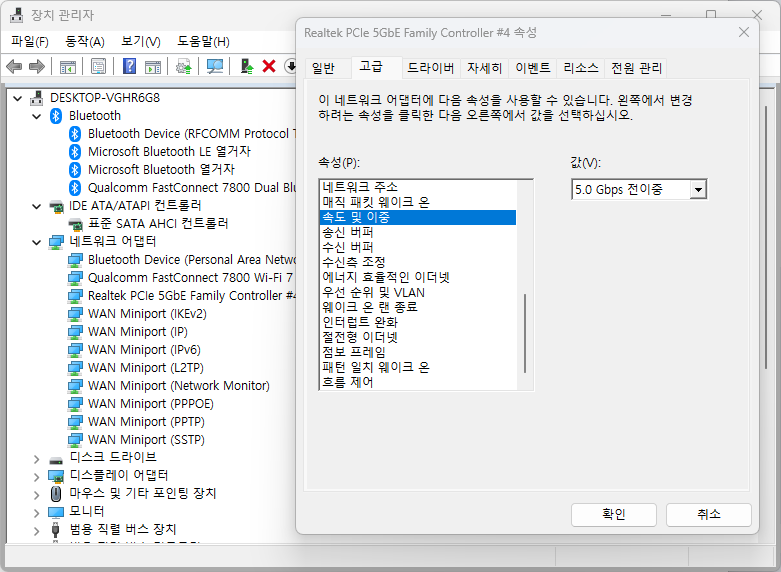Screen dimensions: 781x572
Task: Open the Properties toolbar icon
Action: click(98, 66)
